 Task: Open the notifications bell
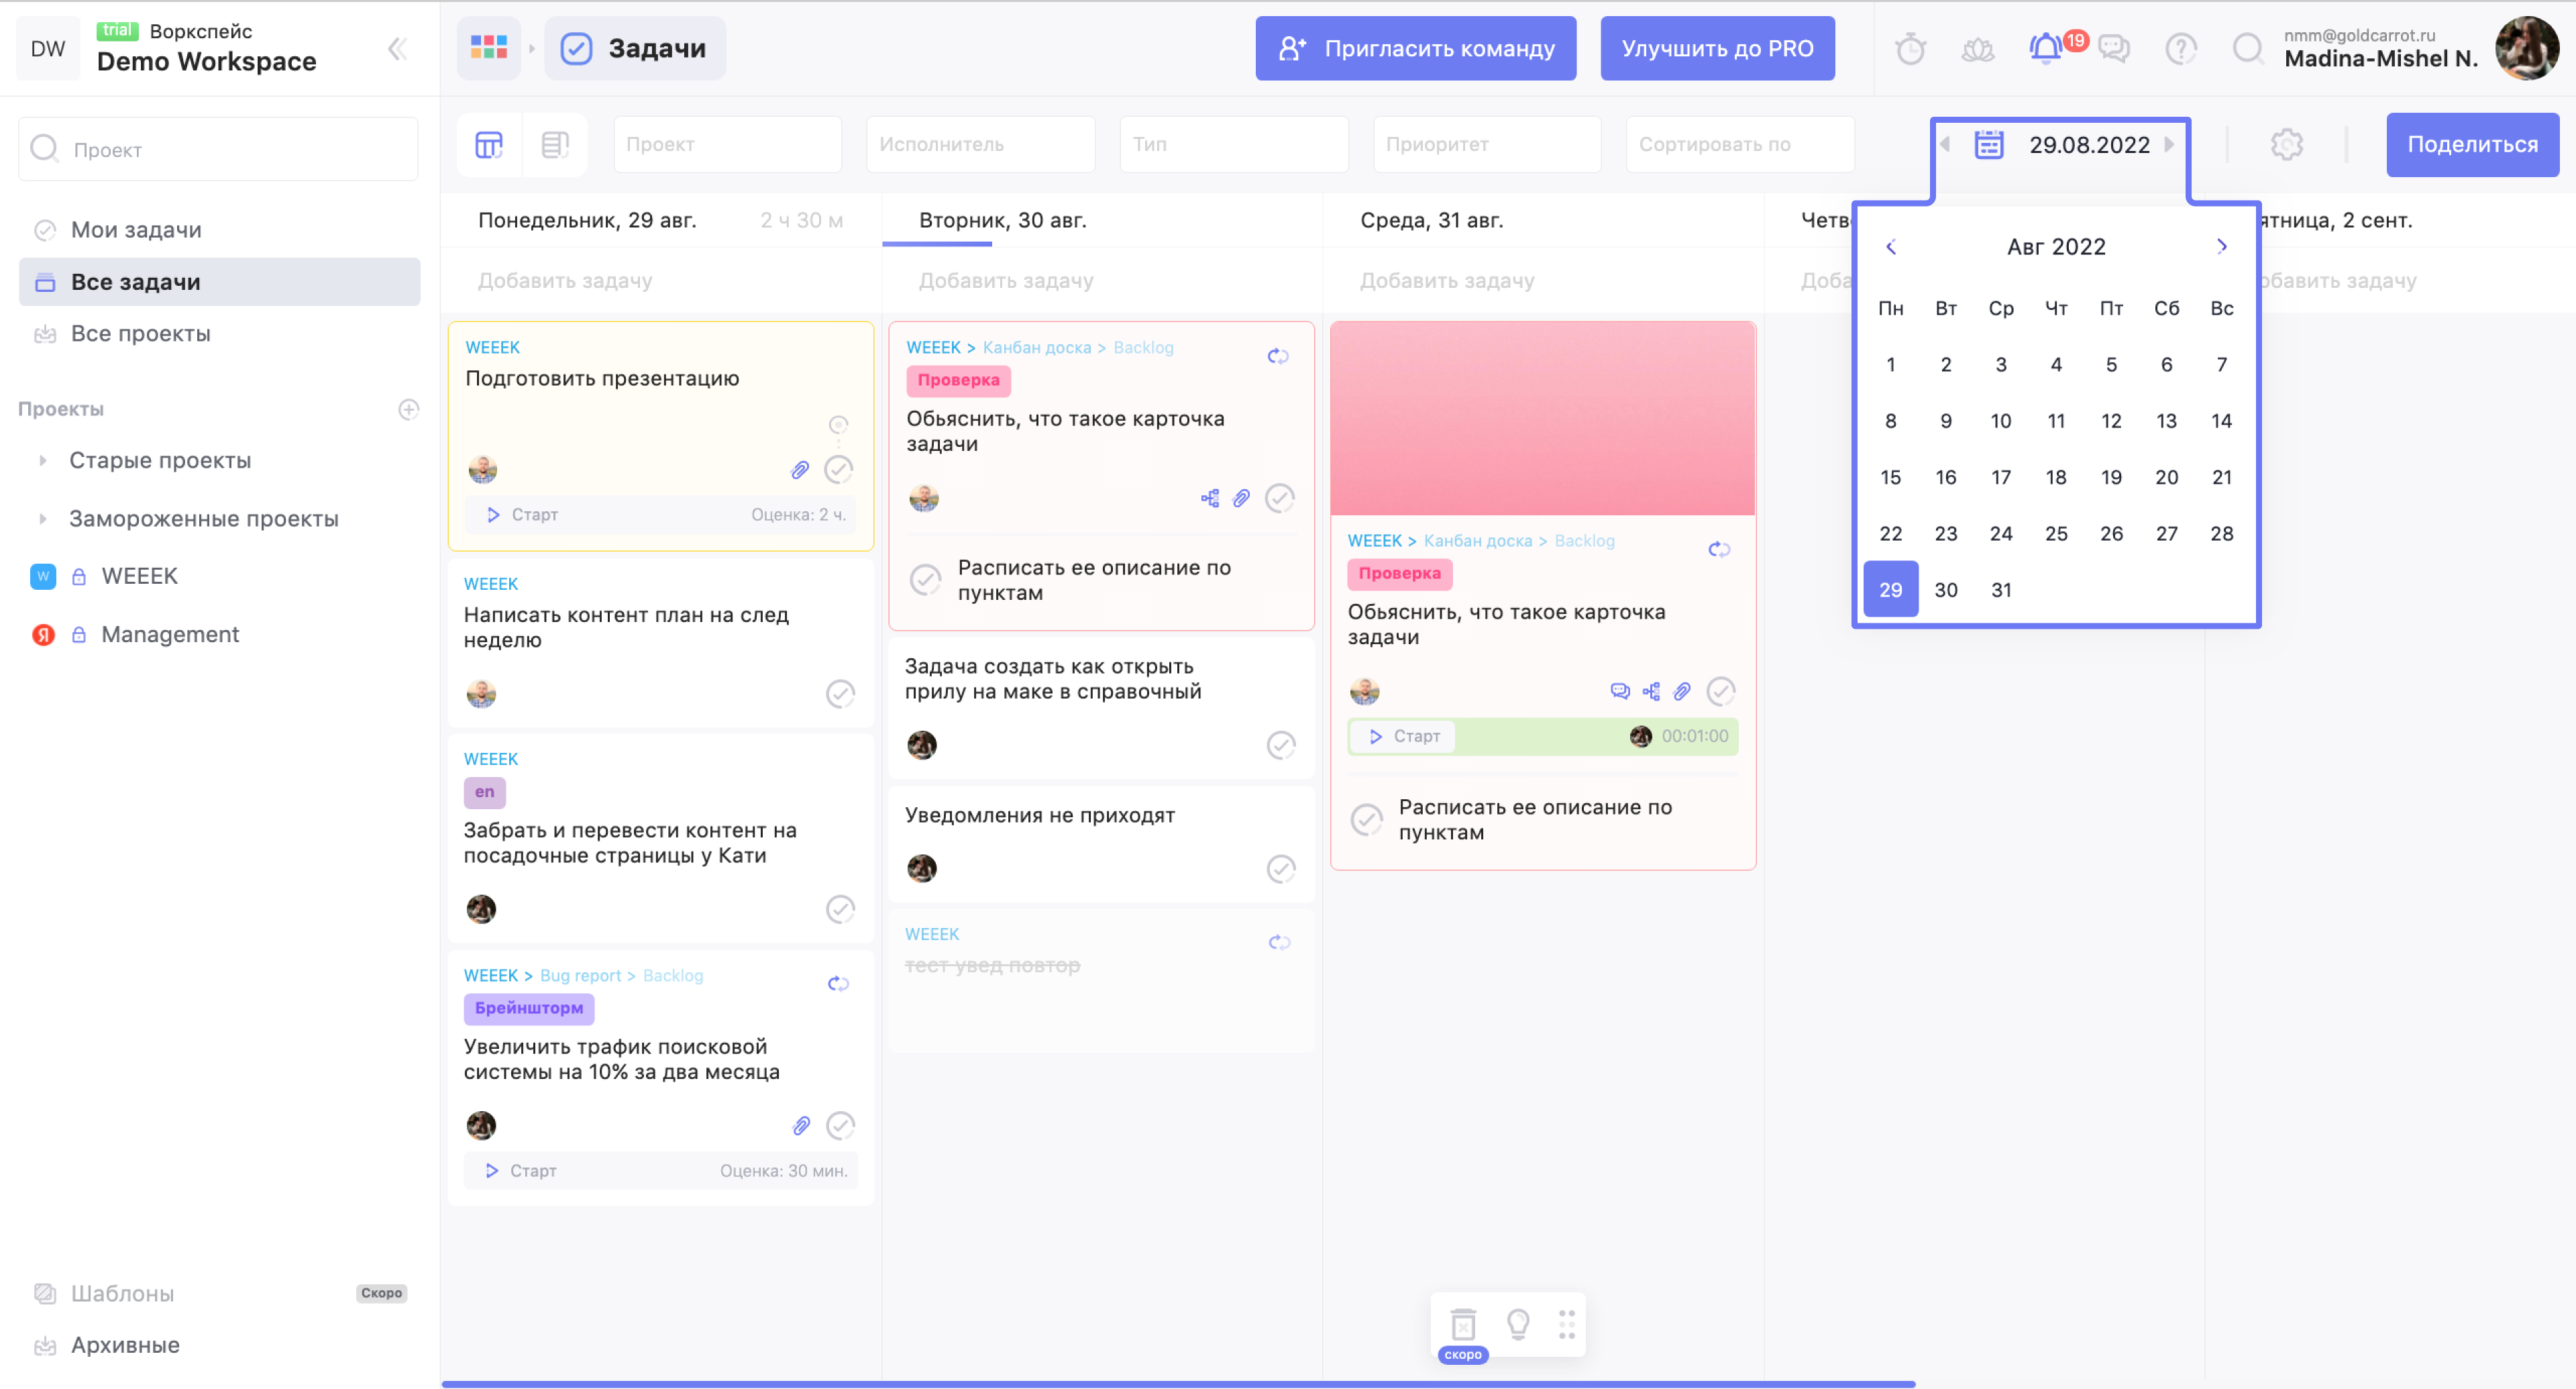[x=2045, y=48]
